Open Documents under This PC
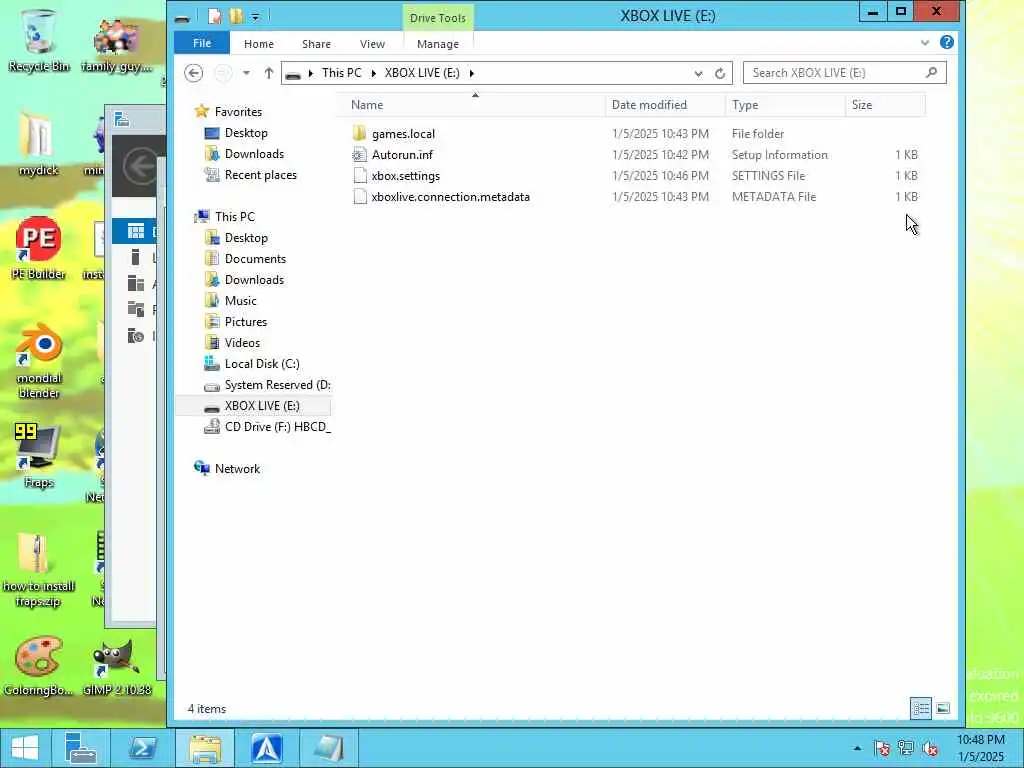 (255, 259)
